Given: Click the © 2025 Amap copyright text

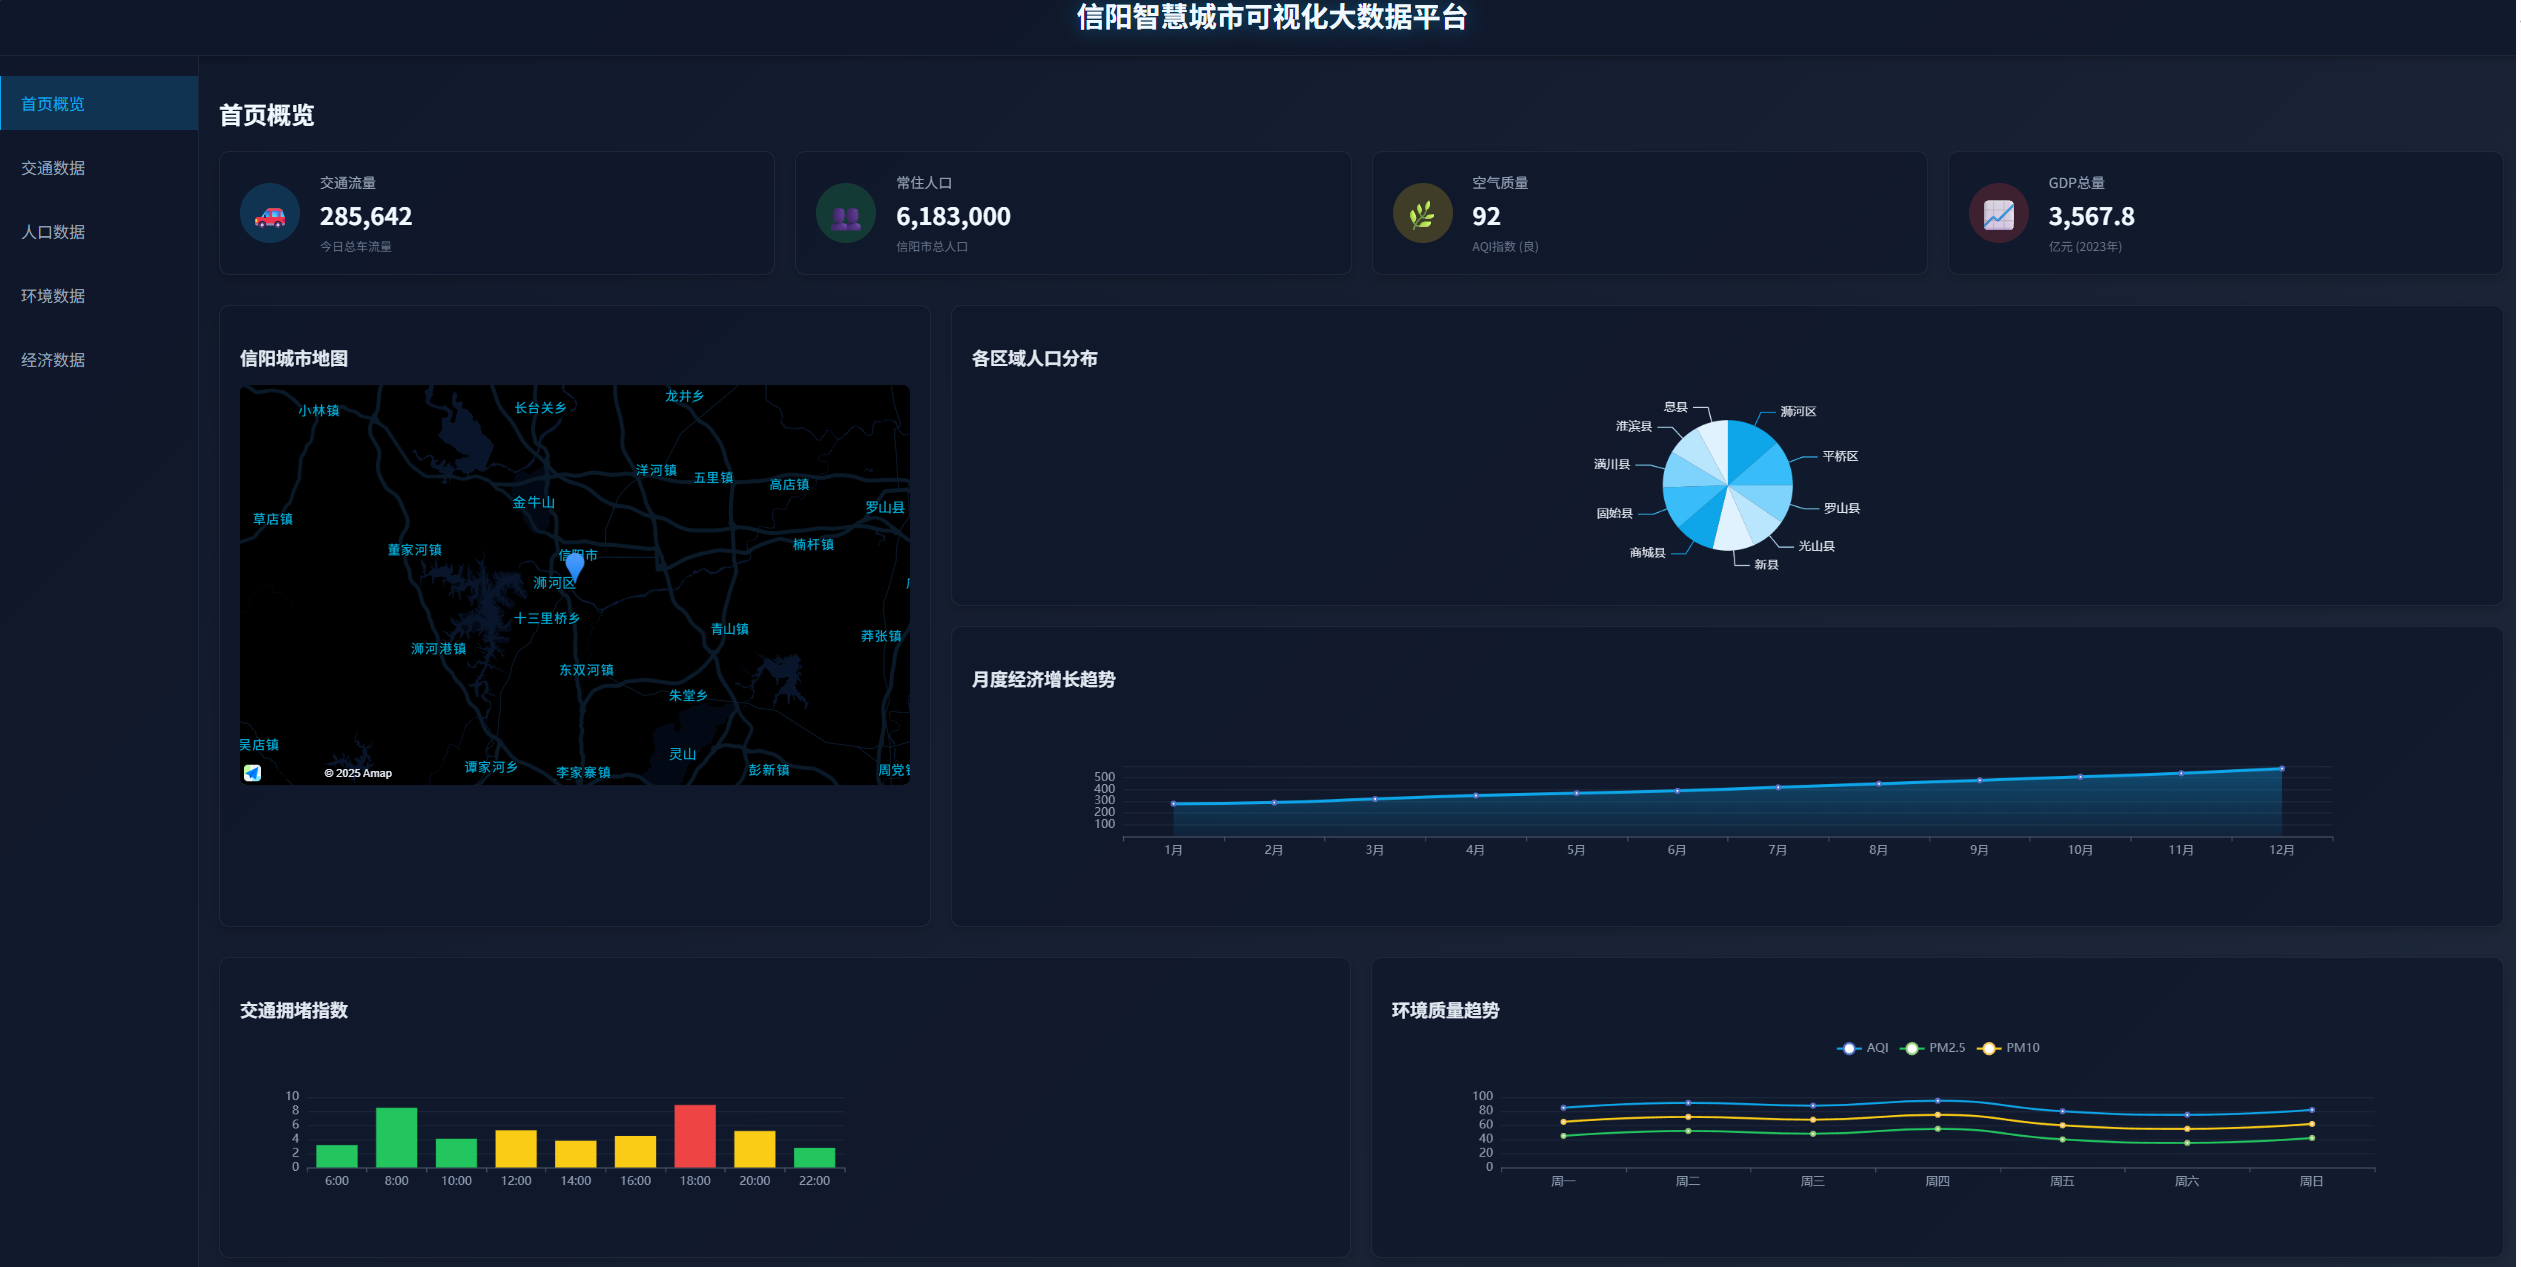Looking at the screenshot, I should [358, 773].
